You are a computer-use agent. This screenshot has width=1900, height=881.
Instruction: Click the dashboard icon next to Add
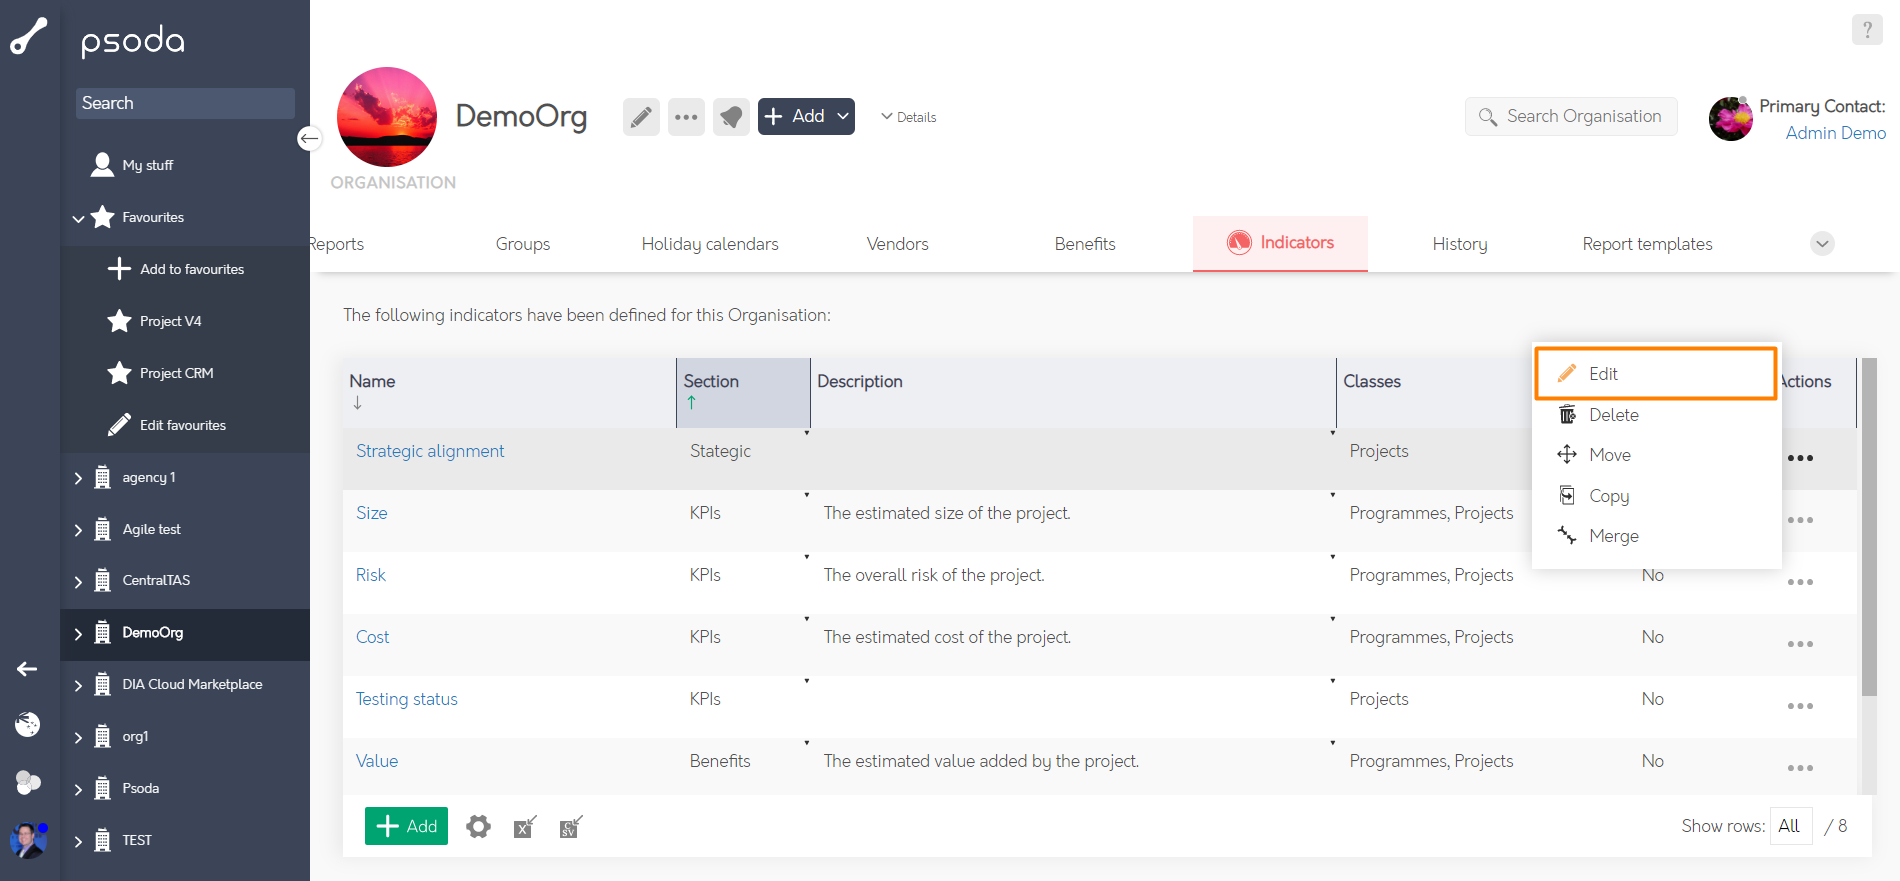[x=731, y=117]
